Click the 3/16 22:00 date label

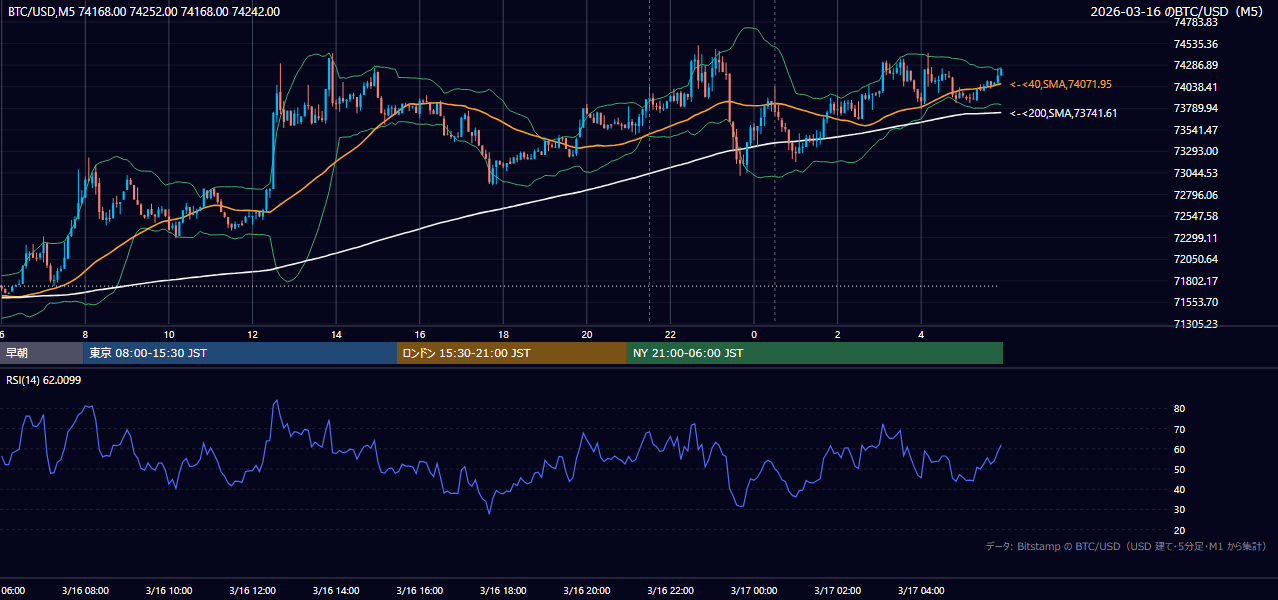[671, 590]
